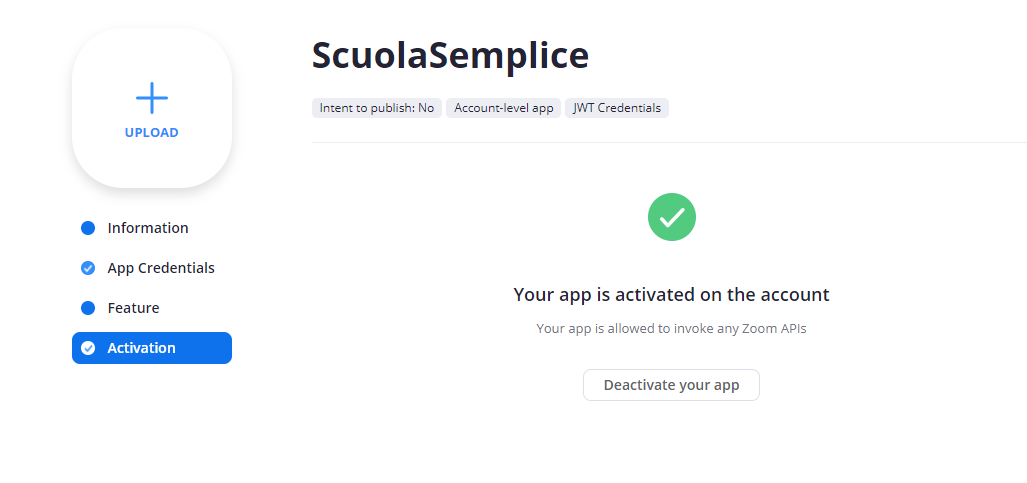Screen dimensions: 1027x483
Task: Click the Deactivate your app button
Action: (x=671, y=385)
